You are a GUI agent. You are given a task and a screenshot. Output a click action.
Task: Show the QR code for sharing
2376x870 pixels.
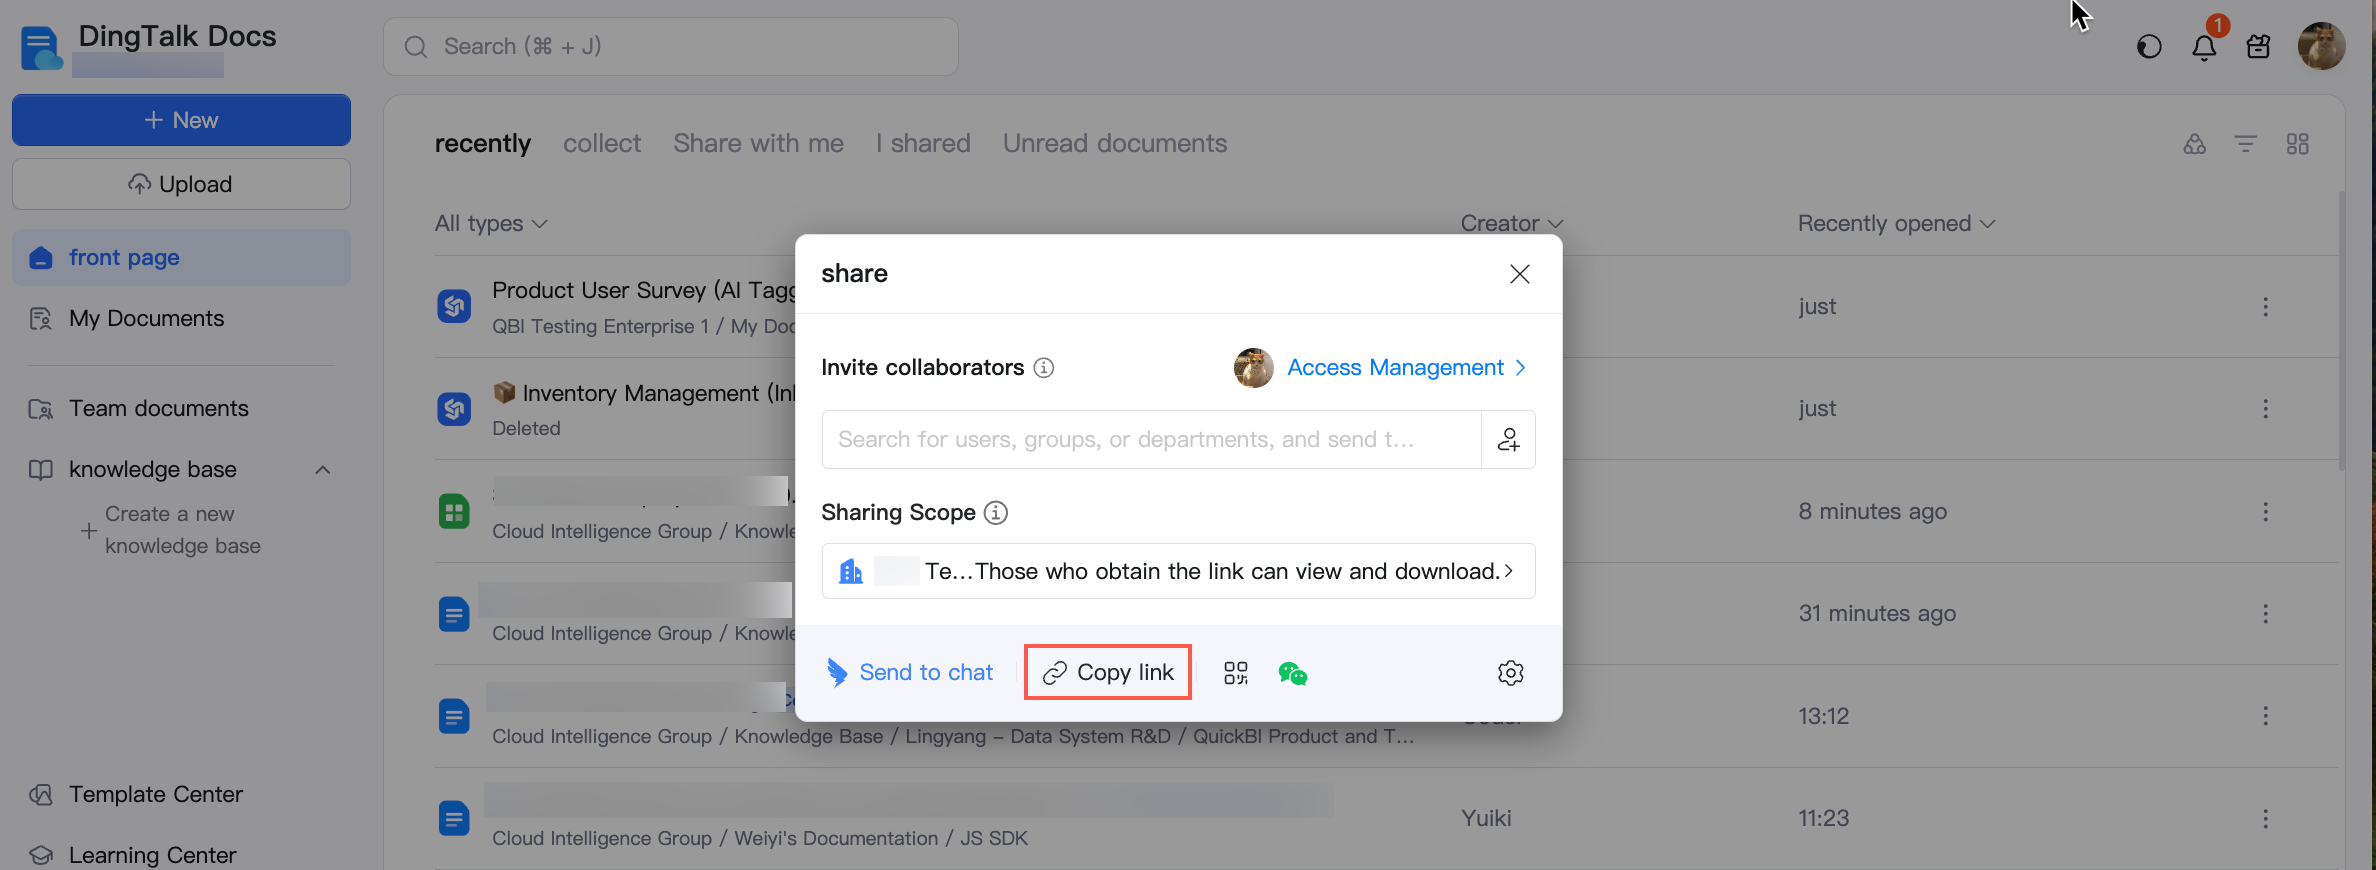point(1236,673)
